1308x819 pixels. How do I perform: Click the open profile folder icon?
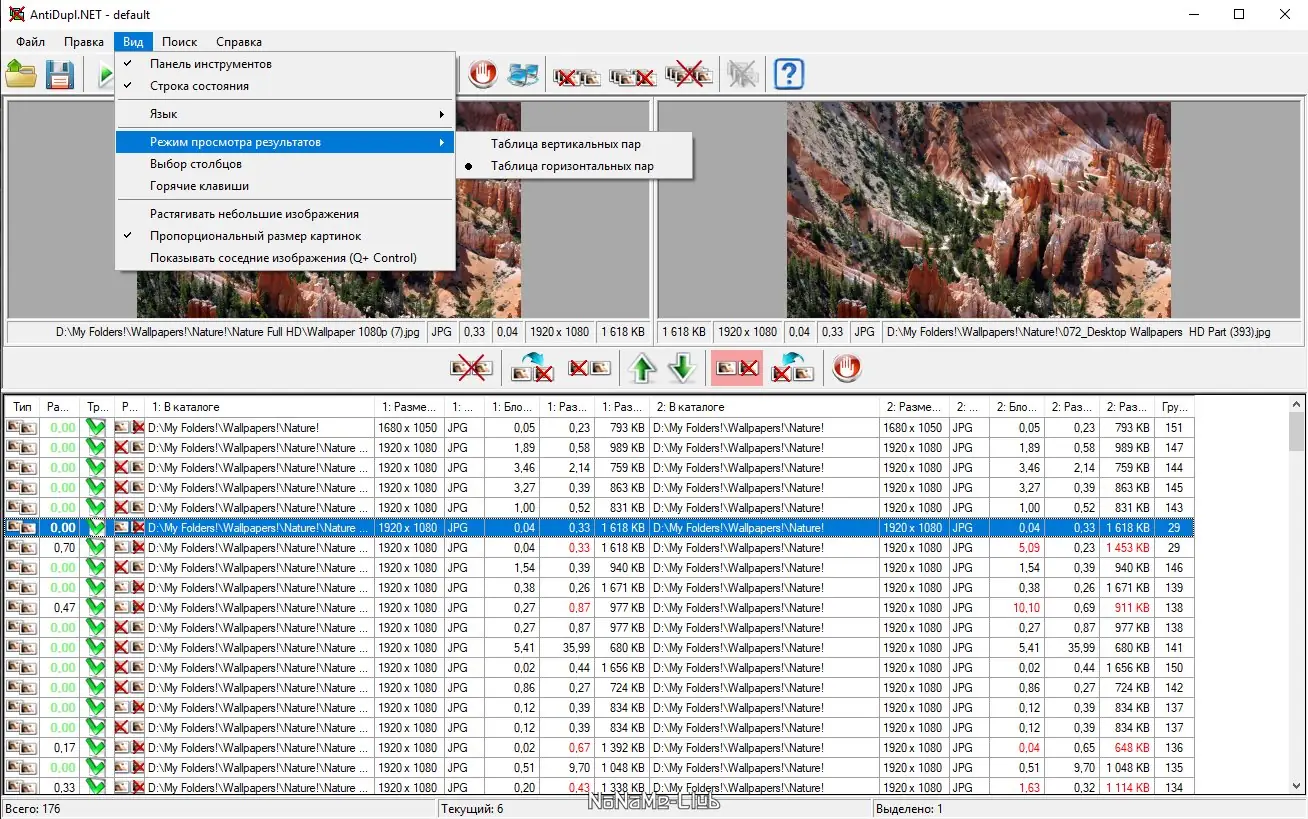pos(21,74)
